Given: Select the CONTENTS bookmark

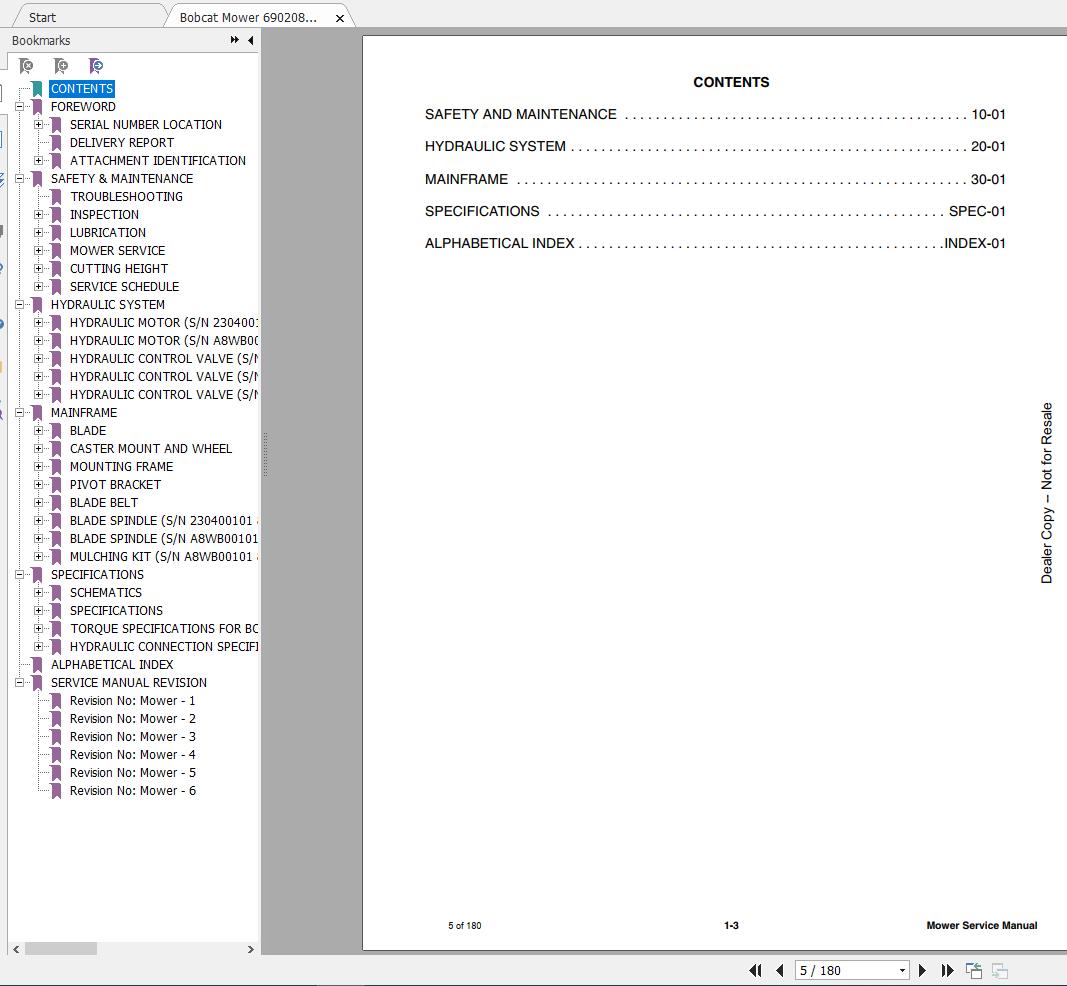Looking at the screenshot, I should (82, 88).
